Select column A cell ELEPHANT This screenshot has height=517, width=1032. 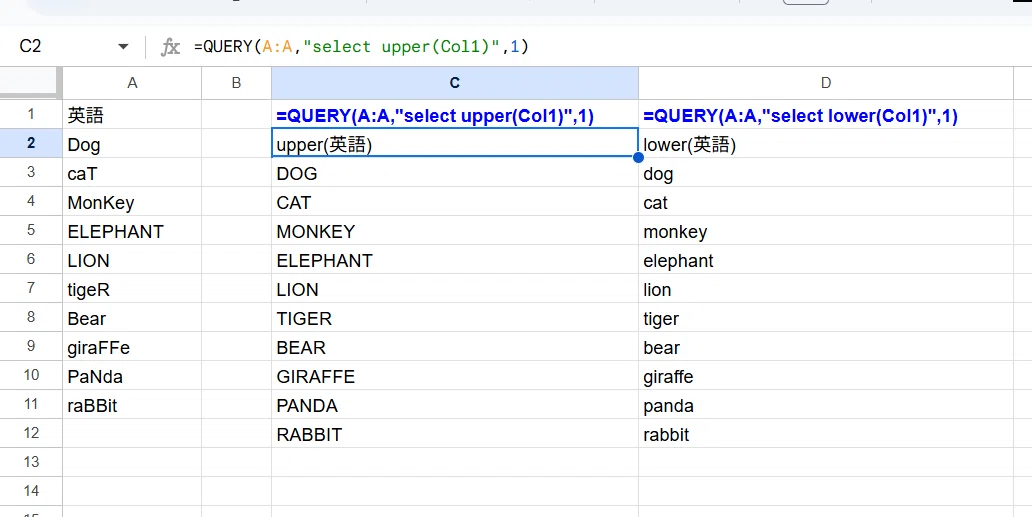tap(132, 231)
